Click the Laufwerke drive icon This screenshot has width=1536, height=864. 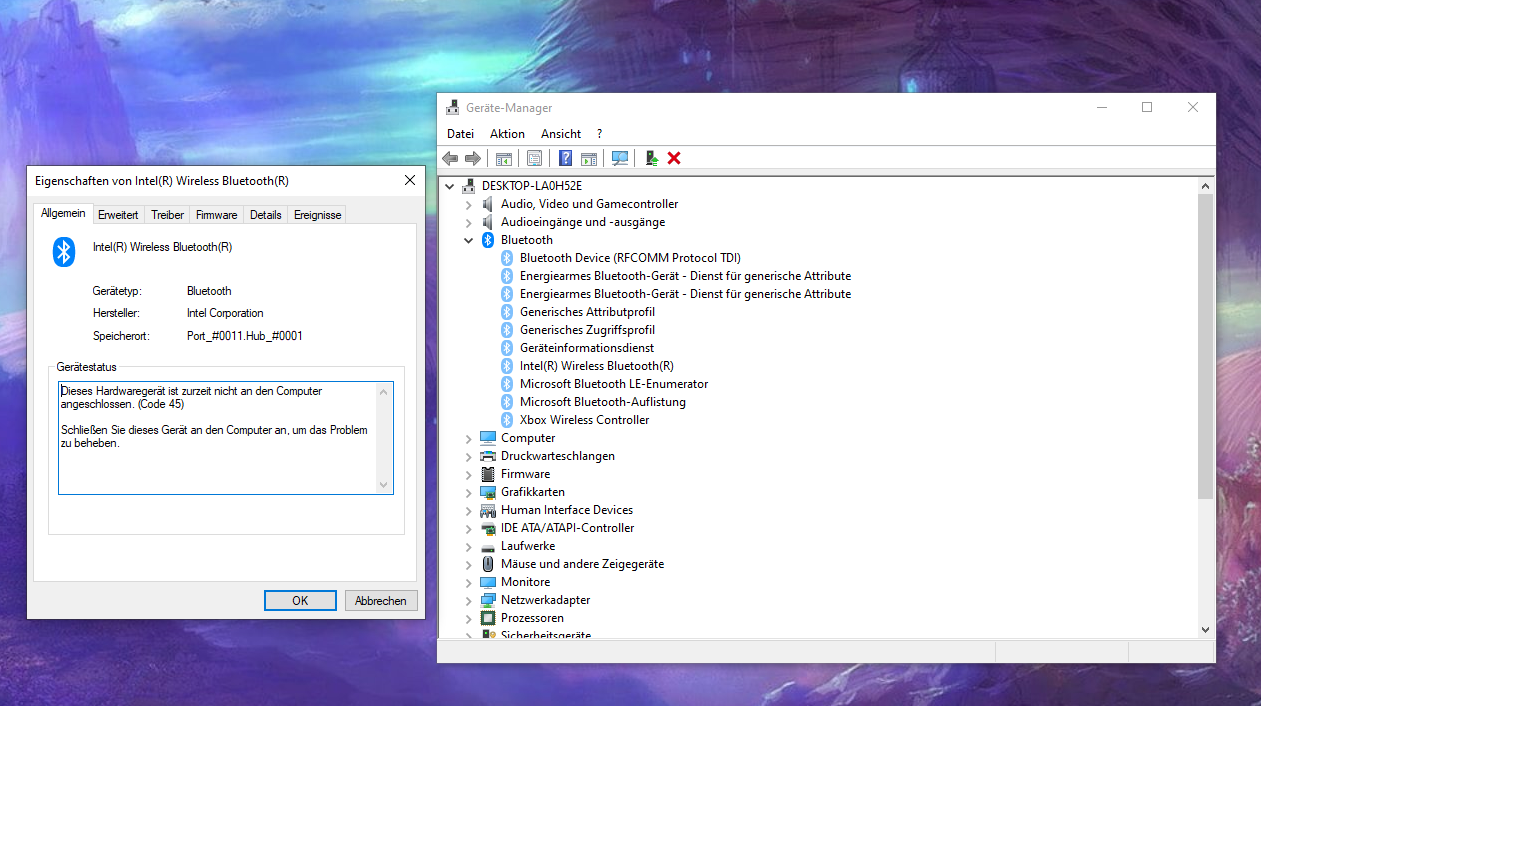488,547
